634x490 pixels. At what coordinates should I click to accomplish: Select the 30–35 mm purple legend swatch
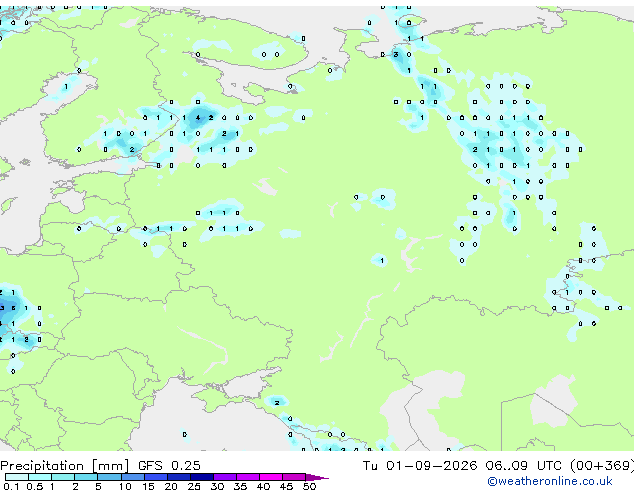click(x=225, y=477)
